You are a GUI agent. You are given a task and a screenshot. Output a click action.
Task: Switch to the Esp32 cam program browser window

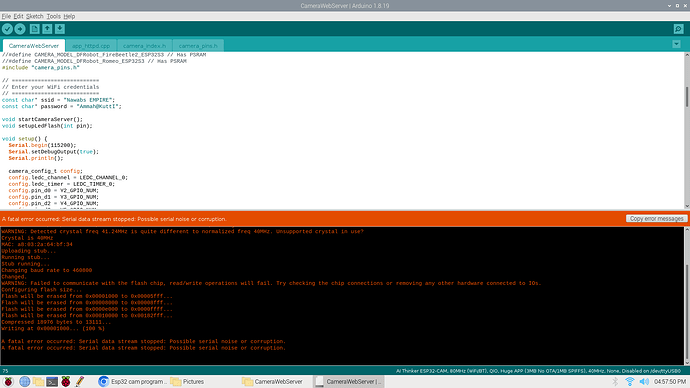point(132,381)
